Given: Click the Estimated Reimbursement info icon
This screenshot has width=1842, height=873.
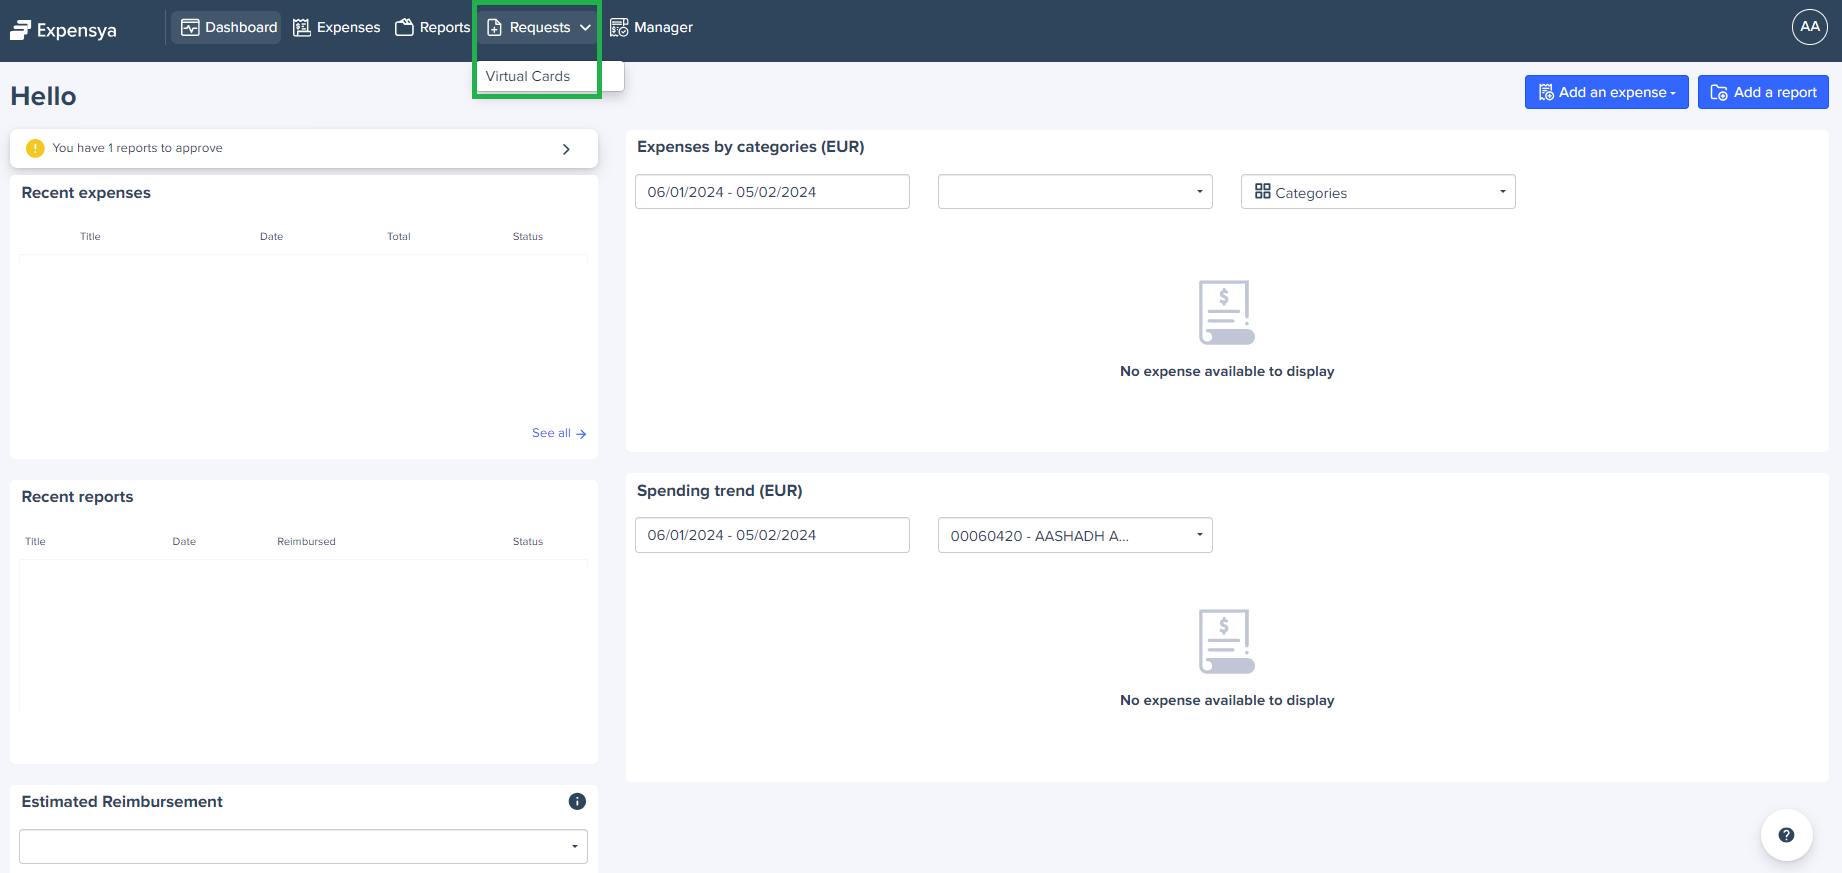Looking at the screenshot, I should (x=577, y=801).
